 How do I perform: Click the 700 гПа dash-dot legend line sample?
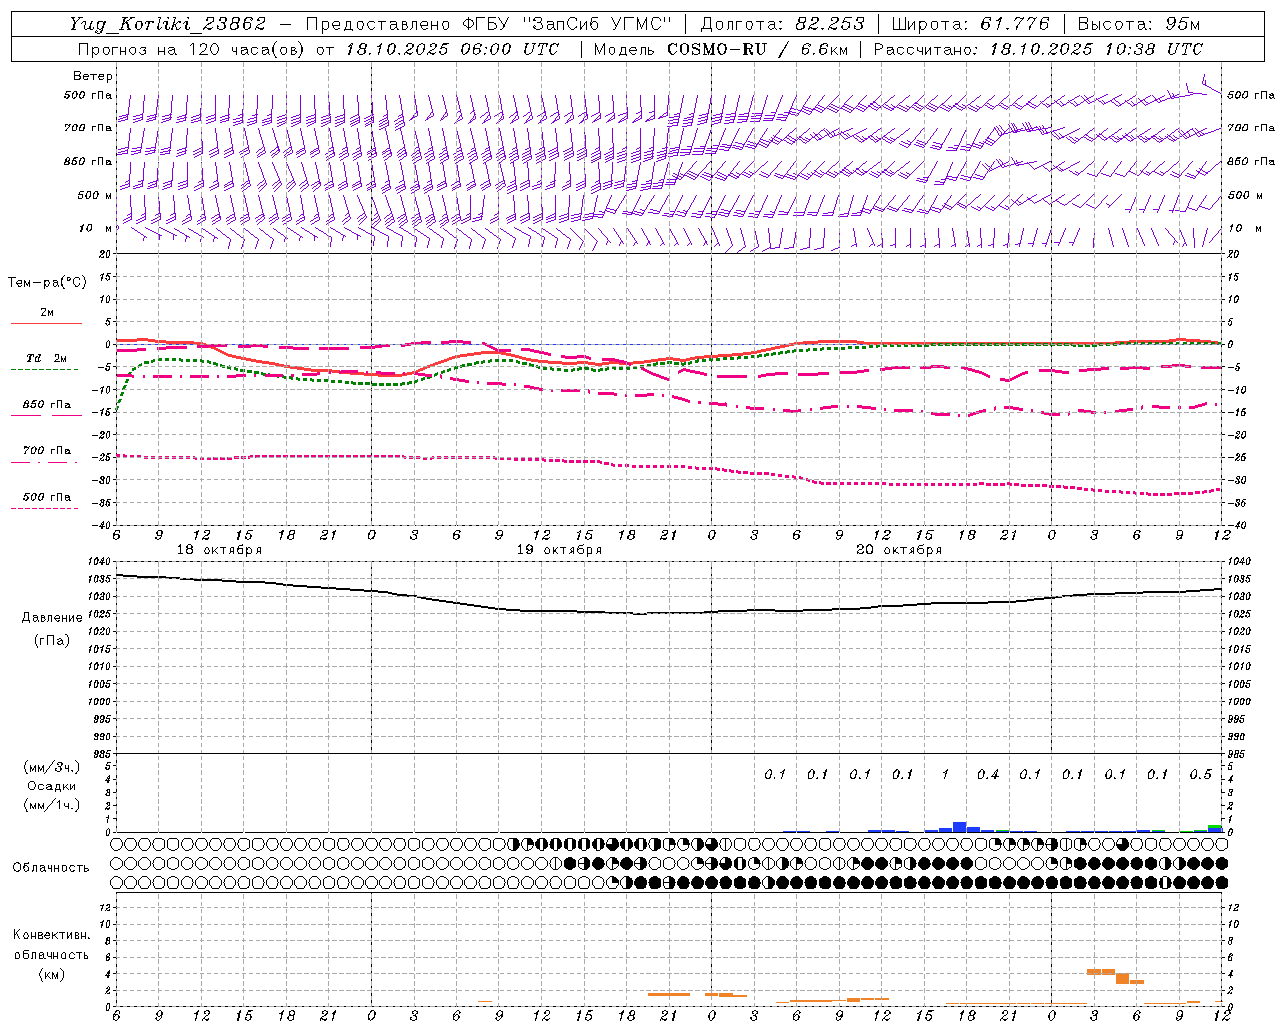(44, 462)
